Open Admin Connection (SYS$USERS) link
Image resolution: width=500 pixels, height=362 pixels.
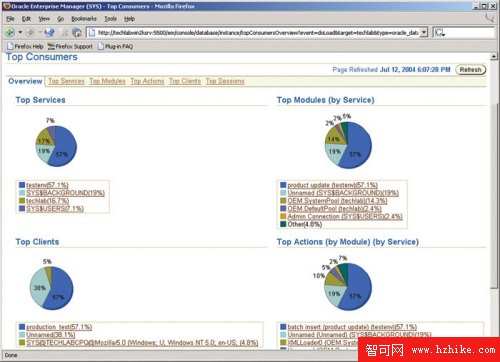click(345, 216)
